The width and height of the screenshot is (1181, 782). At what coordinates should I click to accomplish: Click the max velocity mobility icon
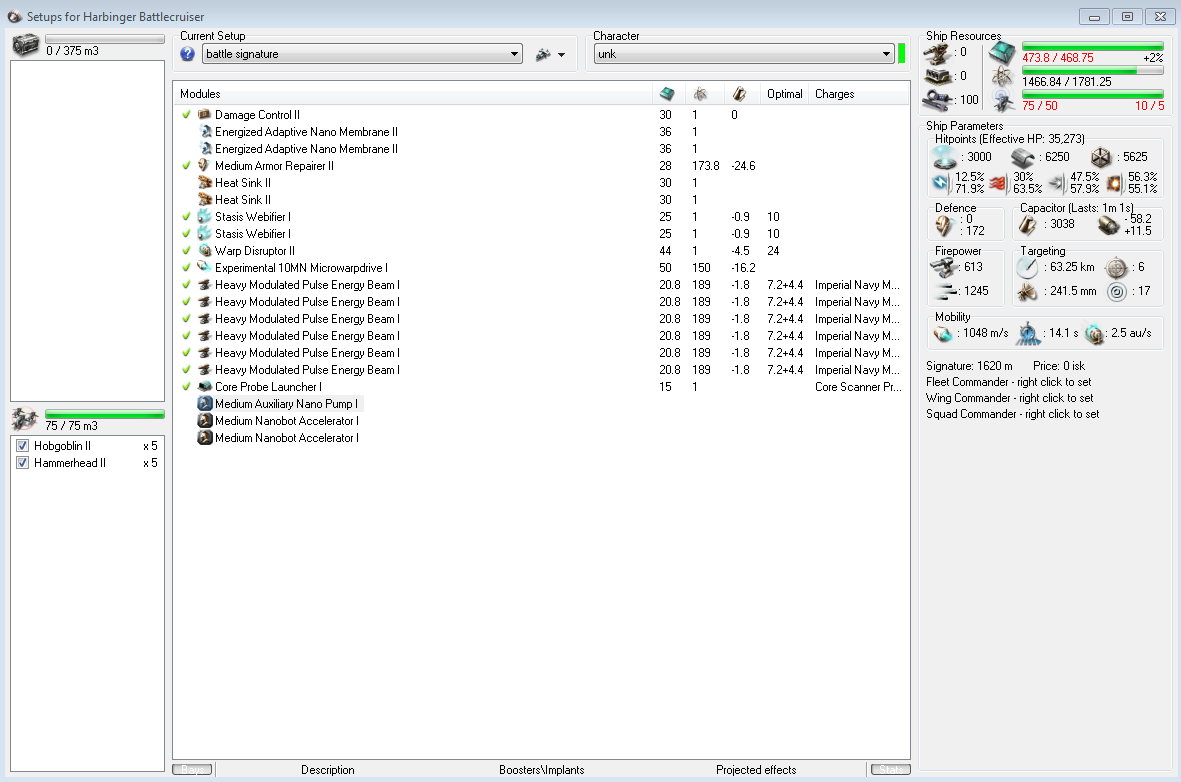[943, 333]
